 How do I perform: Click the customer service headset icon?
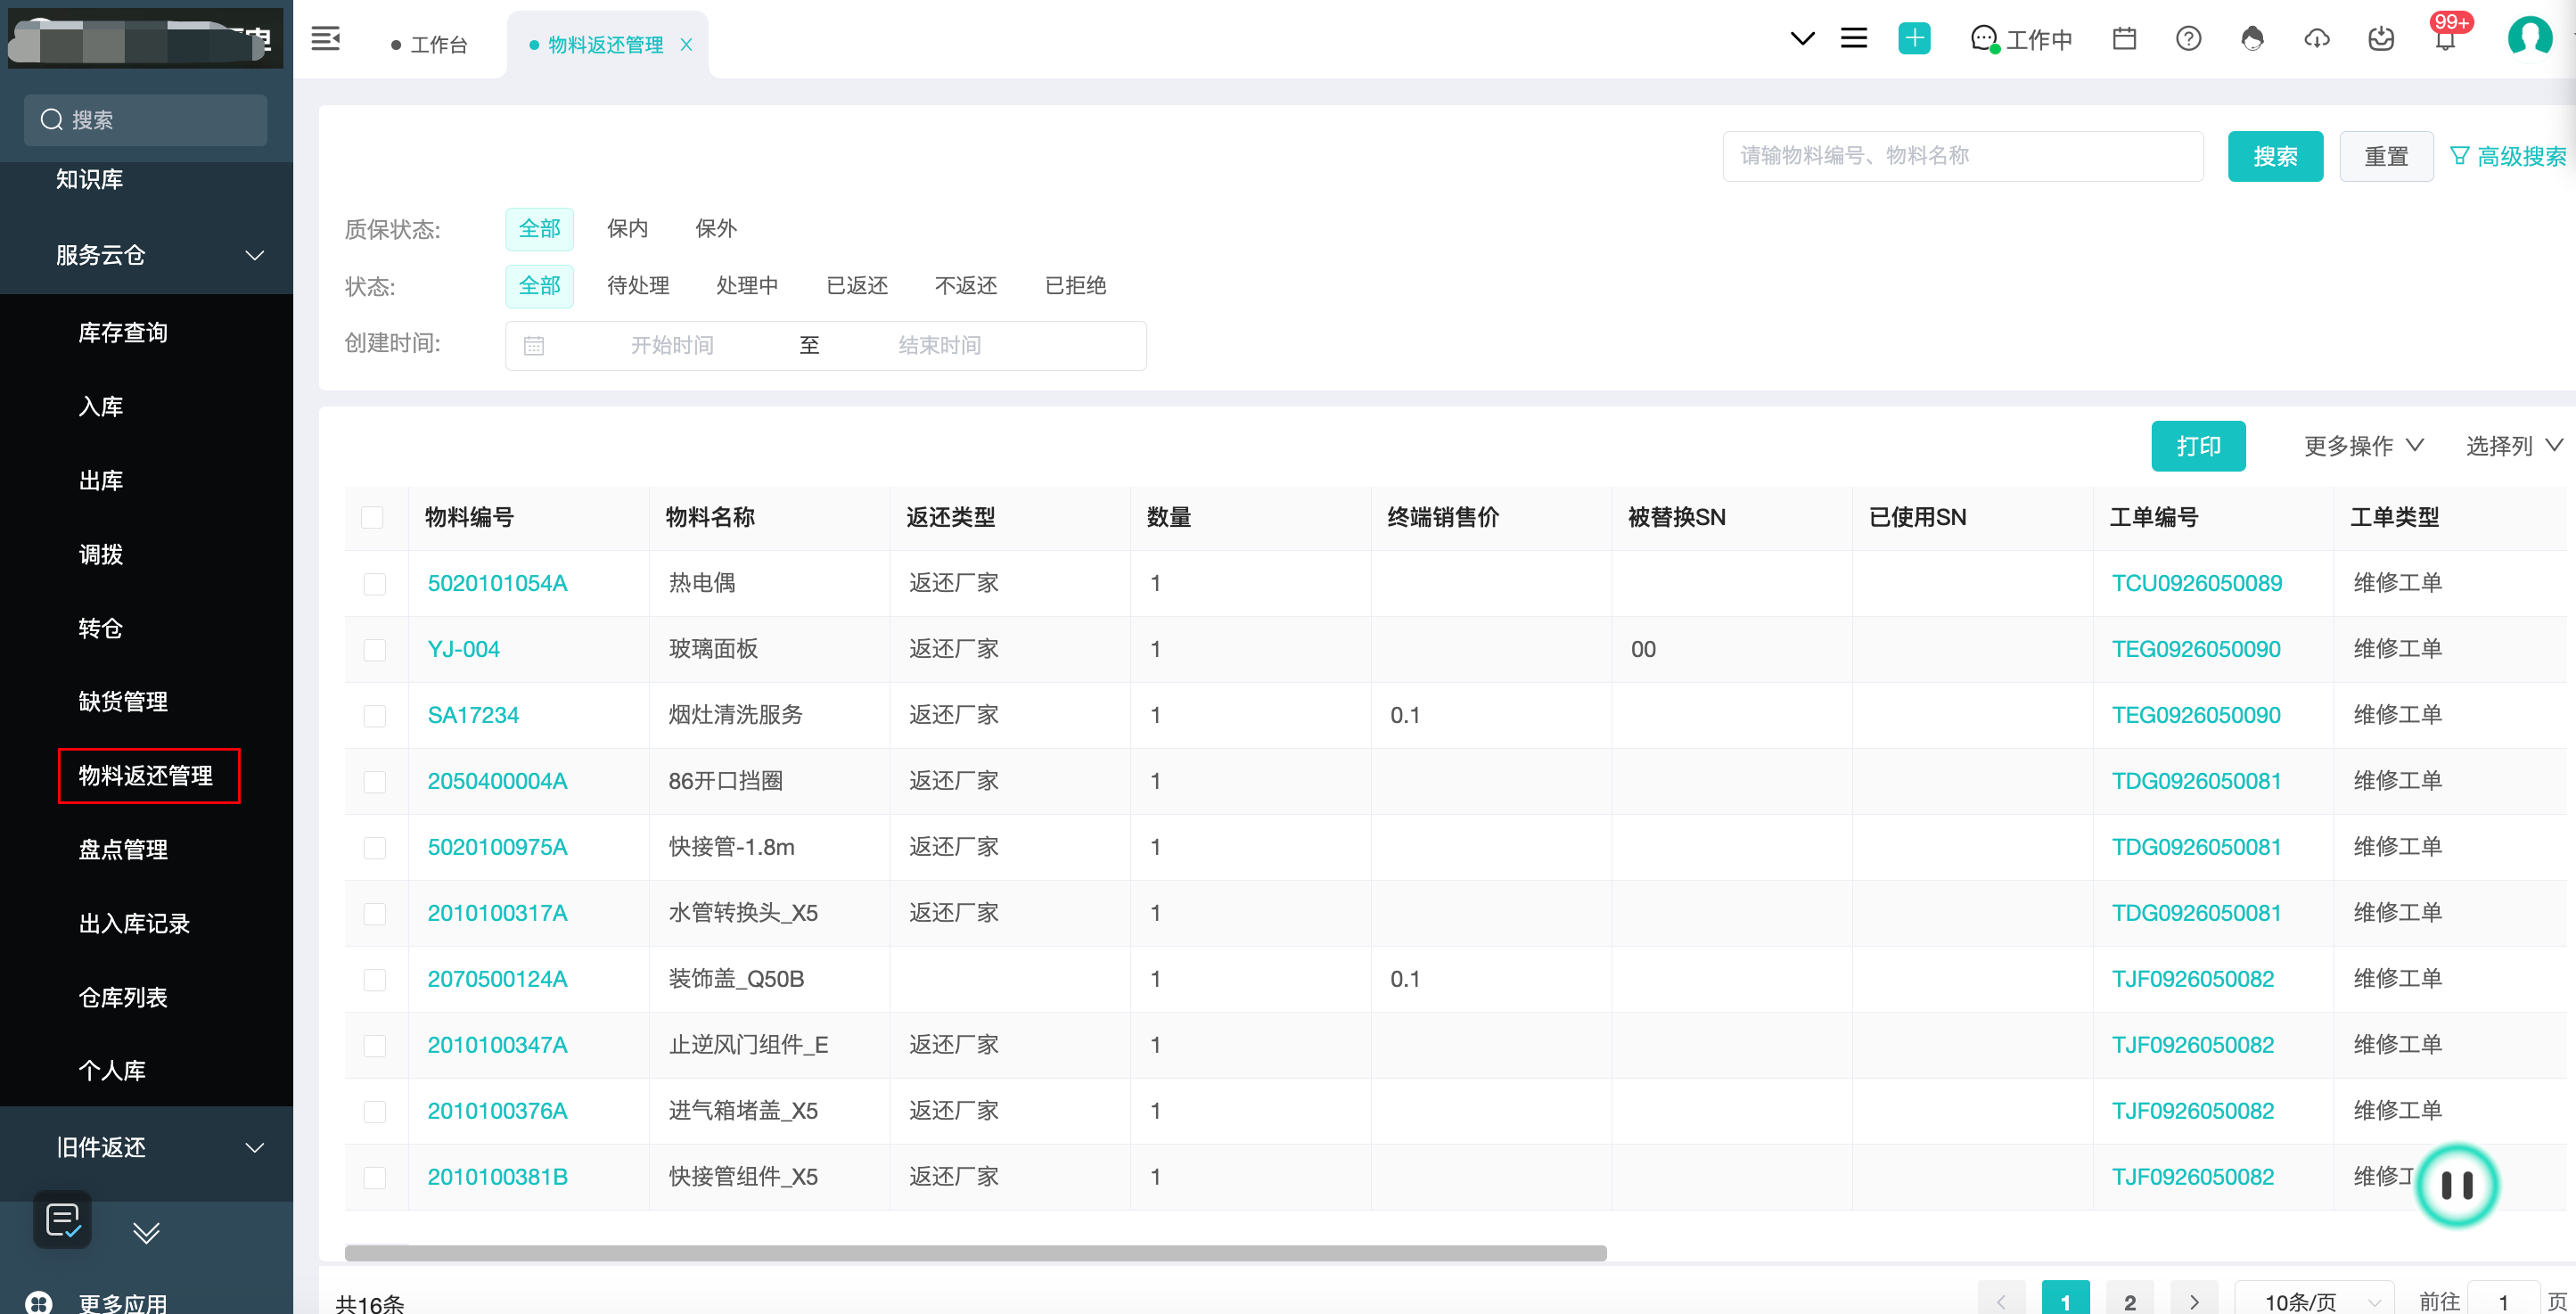click(x=2252, y=39)
